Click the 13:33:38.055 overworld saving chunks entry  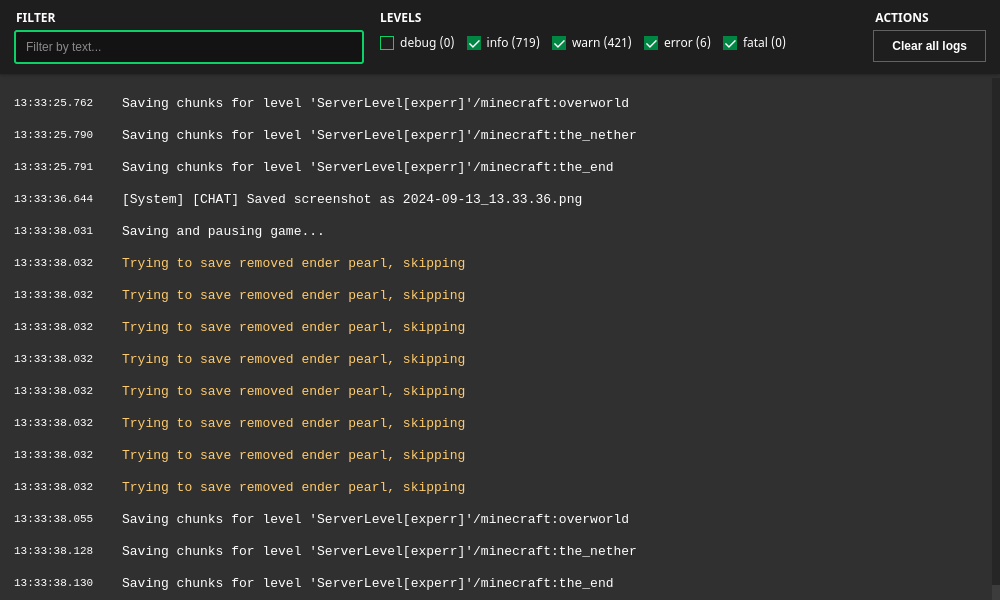click(375, 520)
